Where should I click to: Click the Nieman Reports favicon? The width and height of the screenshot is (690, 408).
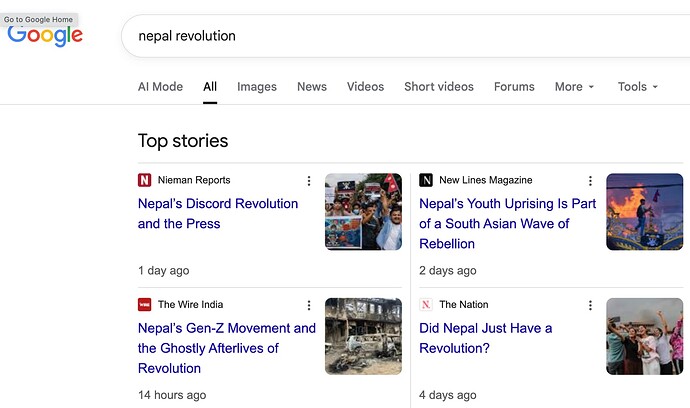144,180
